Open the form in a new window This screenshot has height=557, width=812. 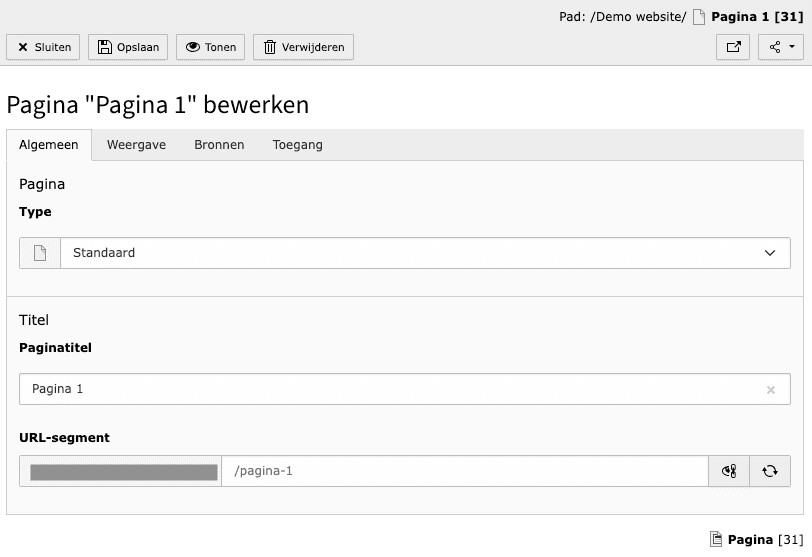pos(734,47)
